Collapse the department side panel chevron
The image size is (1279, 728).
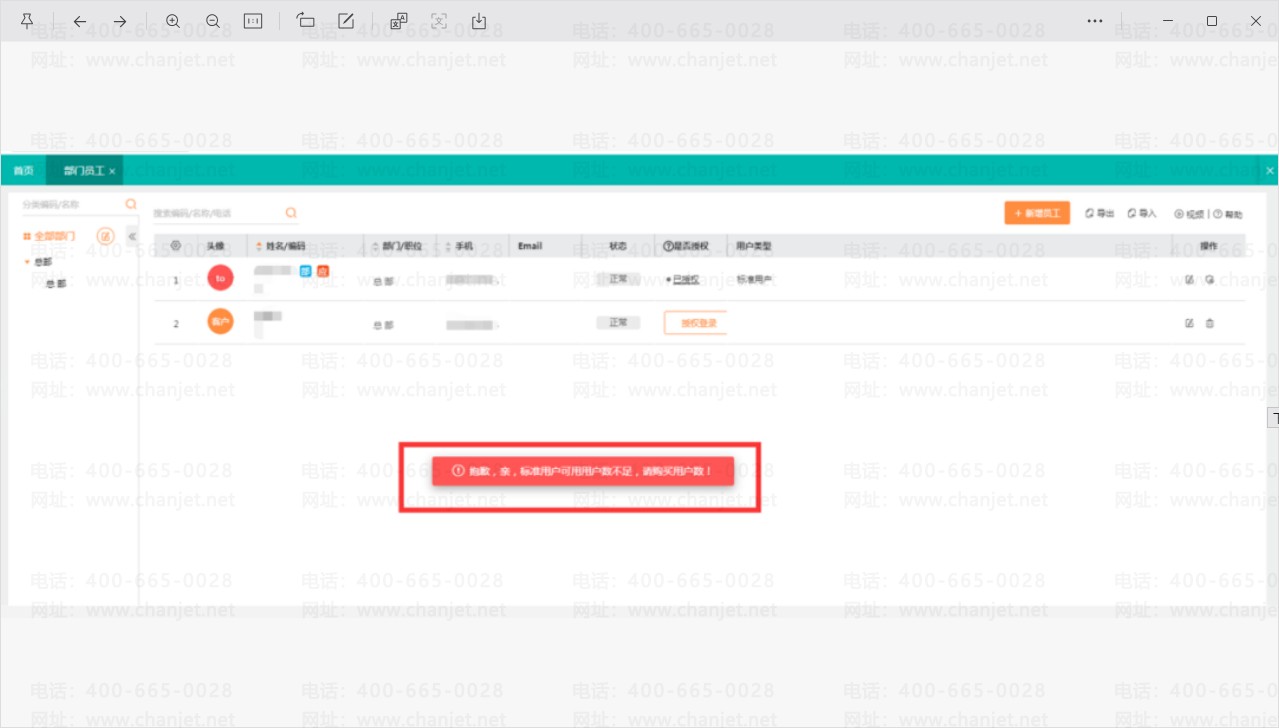coord(132,236)
